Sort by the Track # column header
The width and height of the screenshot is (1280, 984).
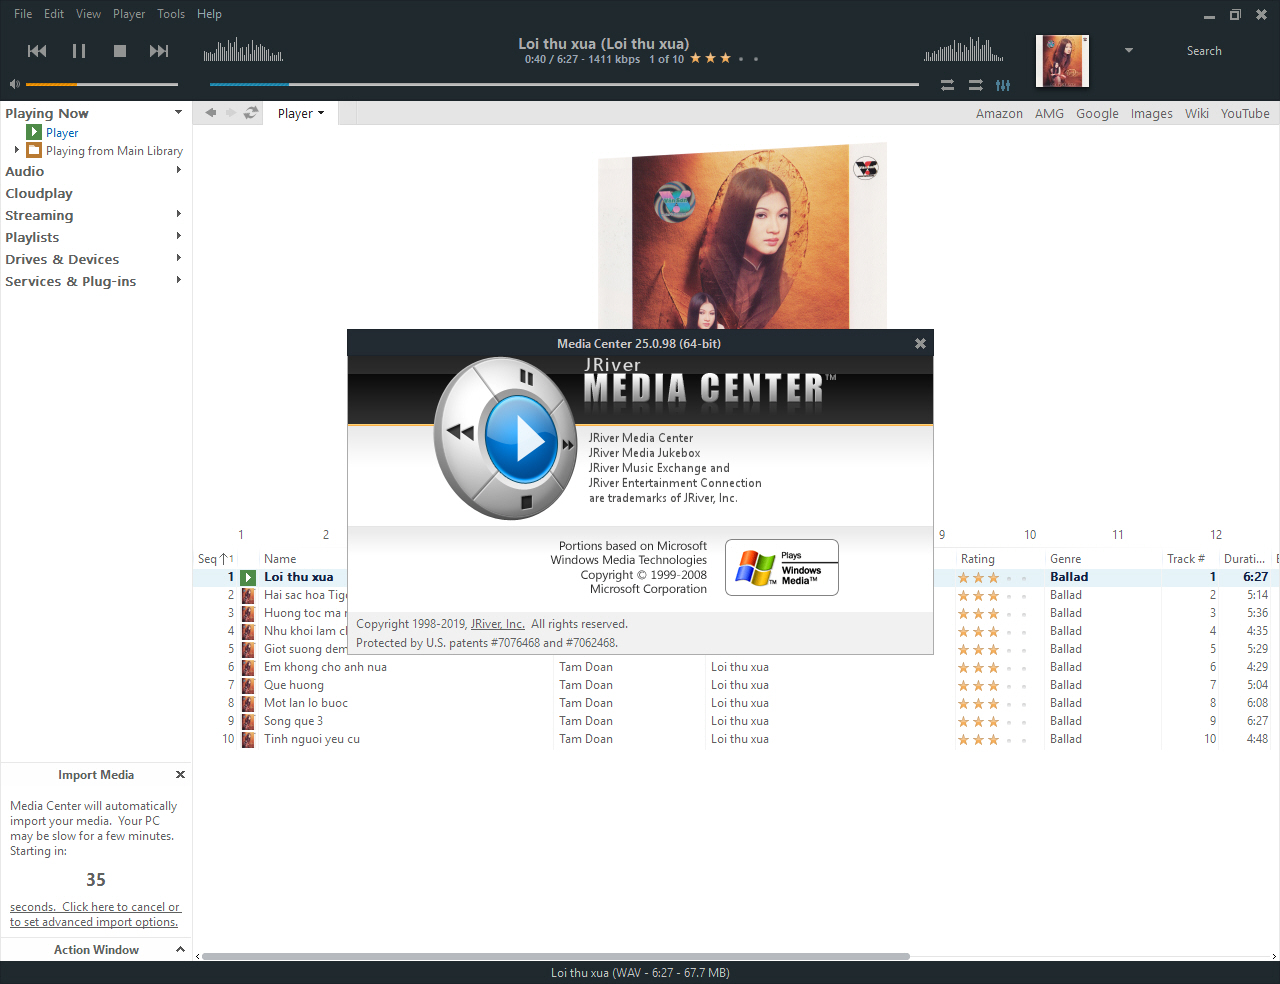[1186, 559]
